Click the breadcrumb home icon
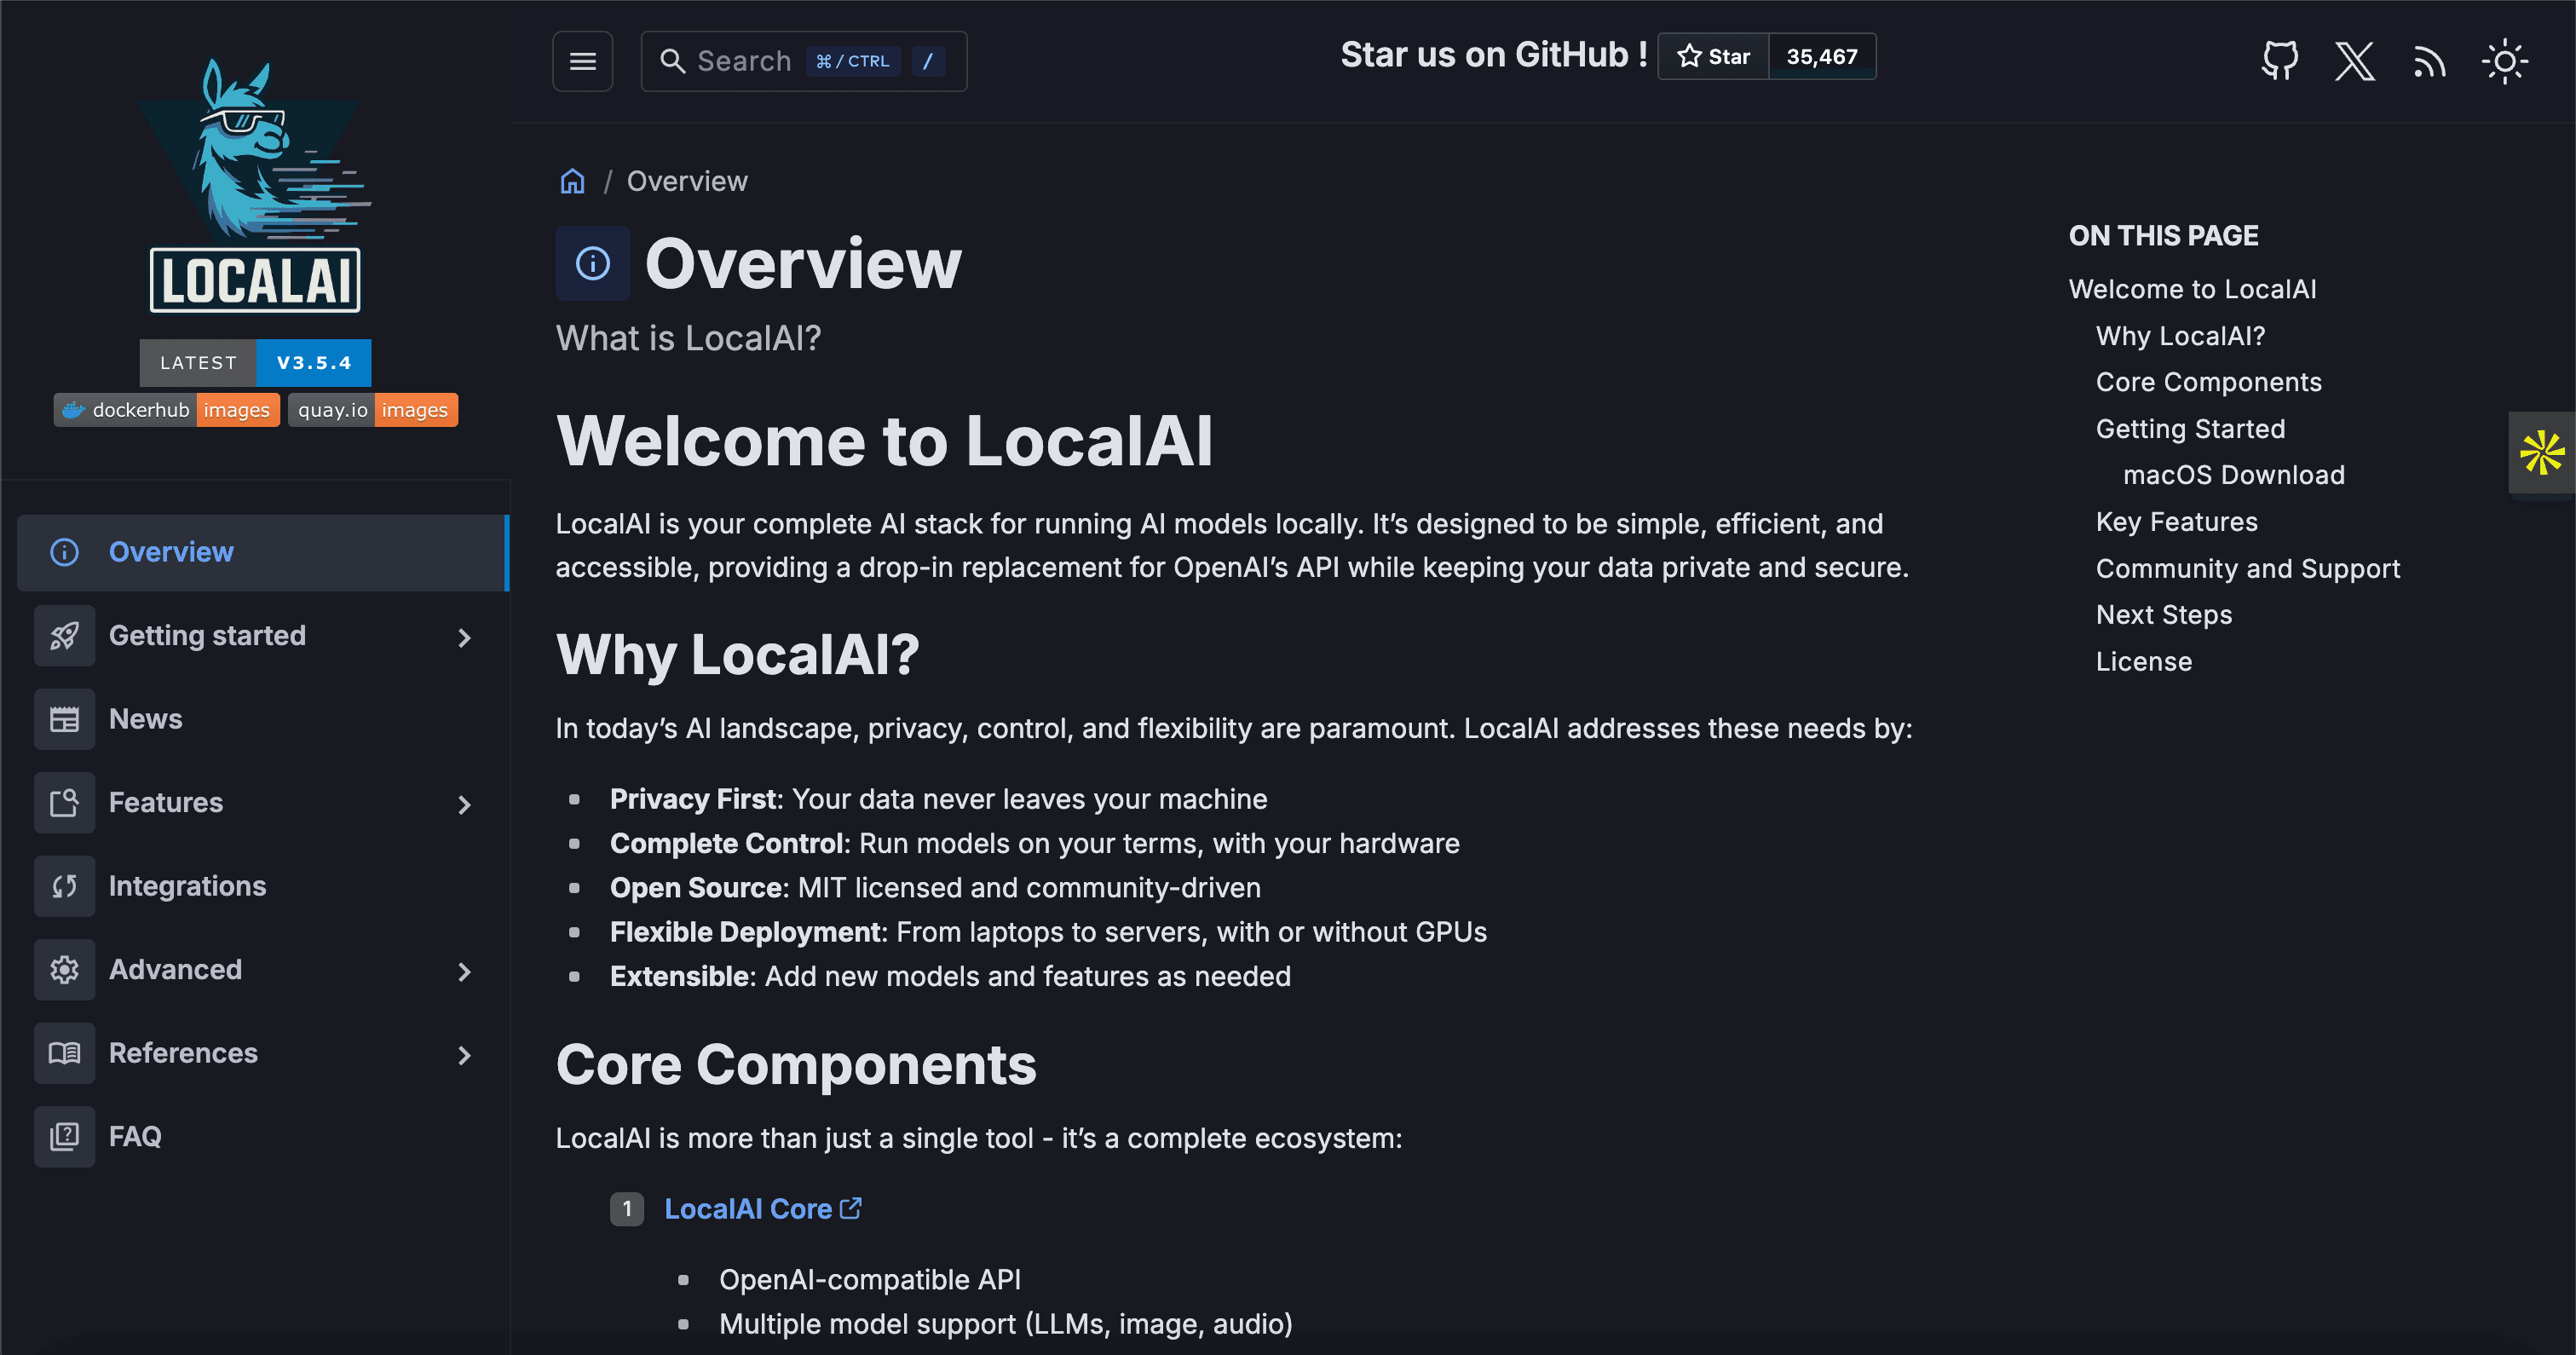The height and width of the screenshot is (1355, 2576). 572,181
